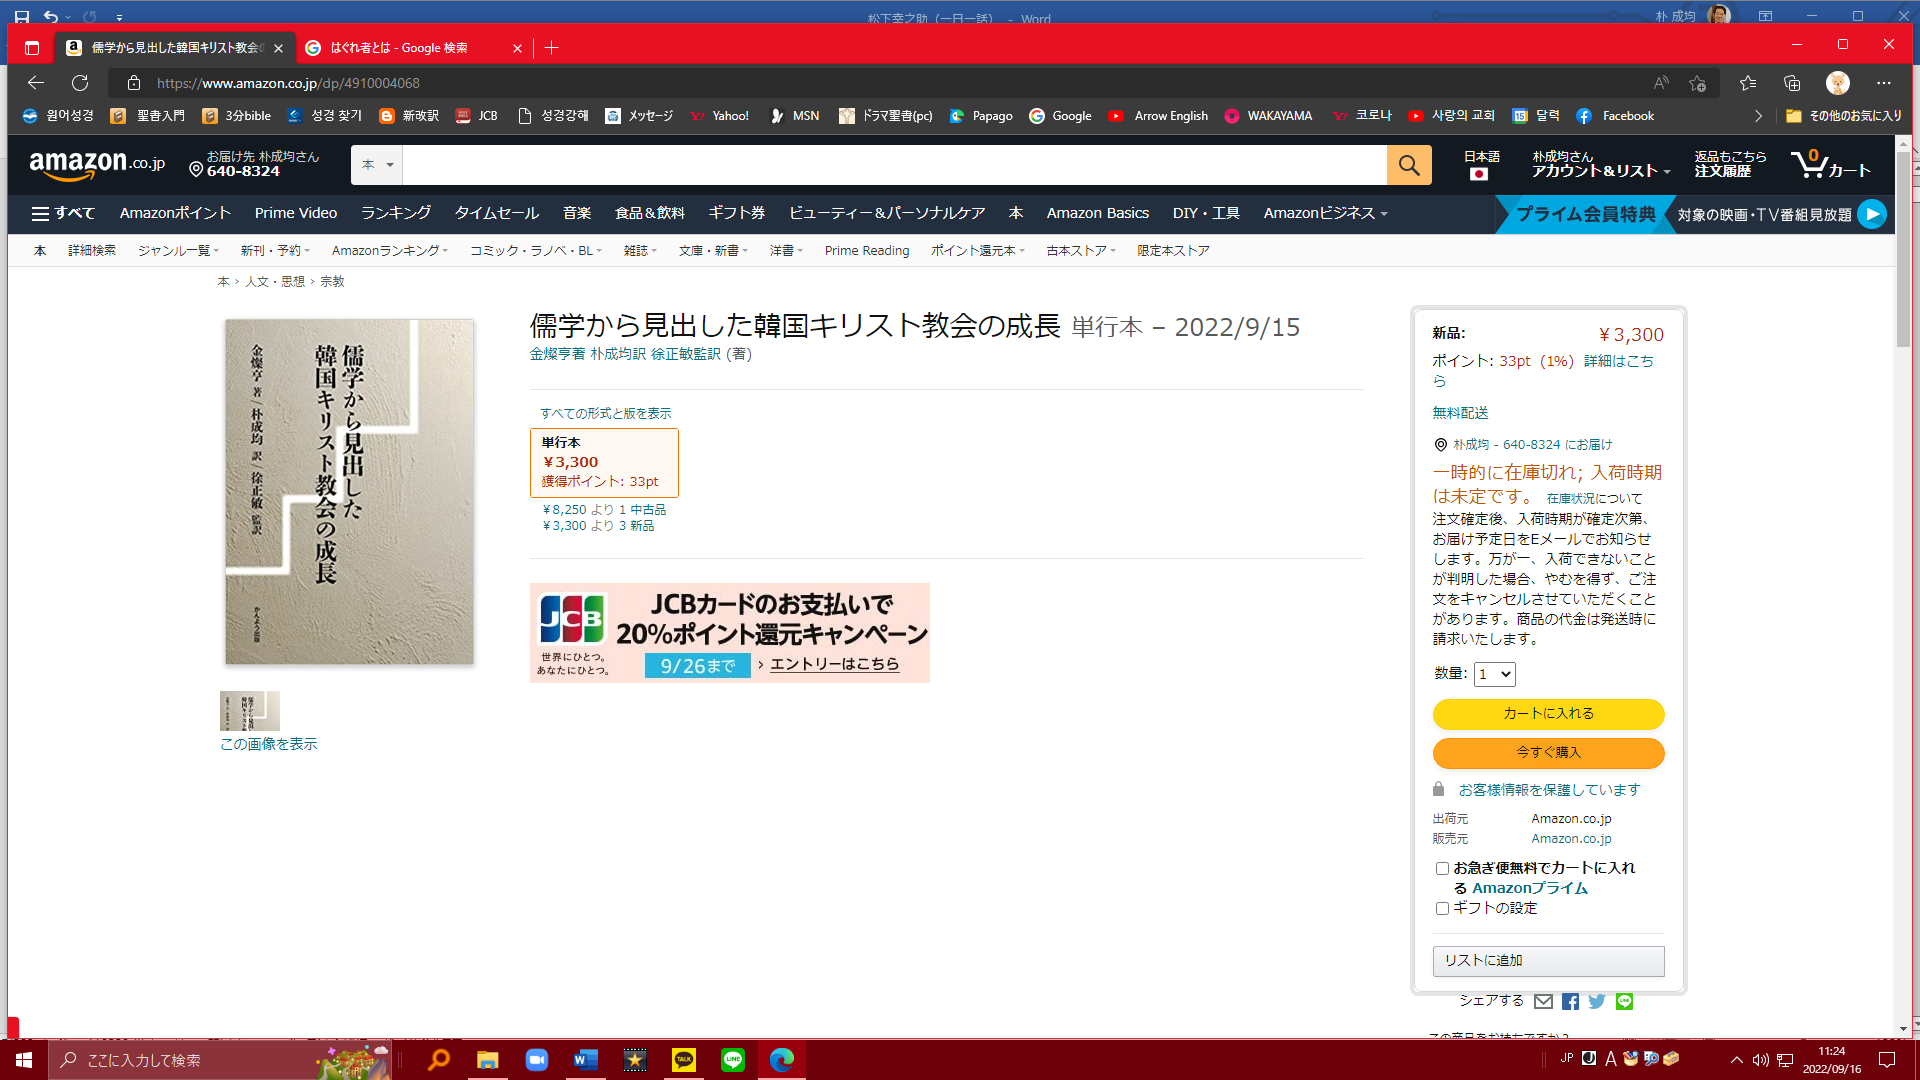Add page to favorites star icon

pos(1697,83)
